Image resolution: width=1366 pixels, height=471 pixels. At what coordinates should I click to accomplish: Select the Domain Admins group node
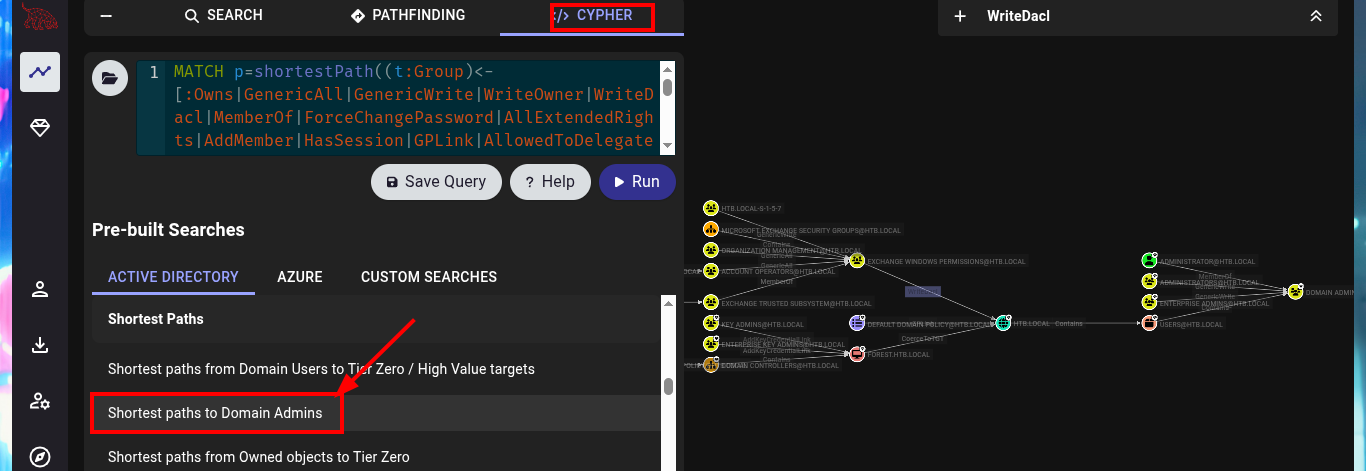tap(1295, 292)
